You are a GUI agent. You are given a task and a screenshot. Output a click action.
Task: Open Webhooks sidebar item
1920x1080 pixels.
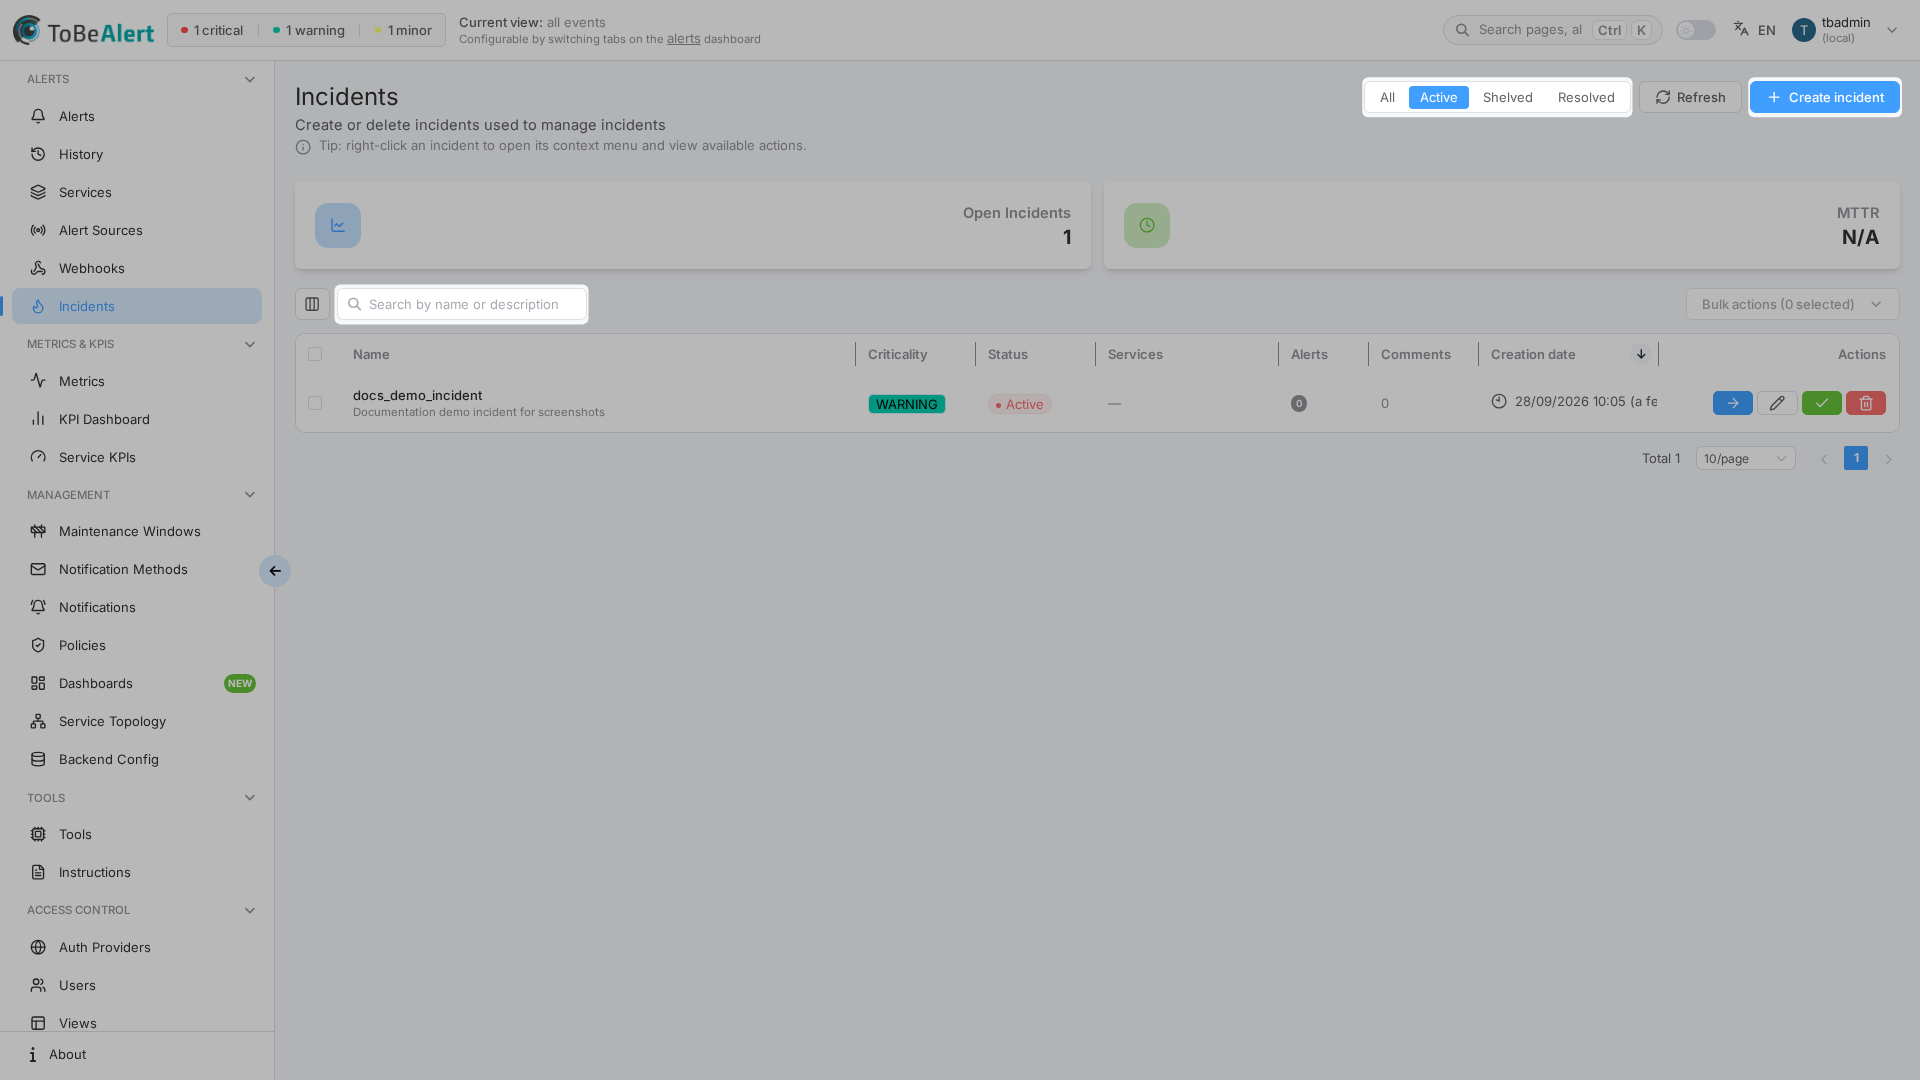(x=137, y=268)
